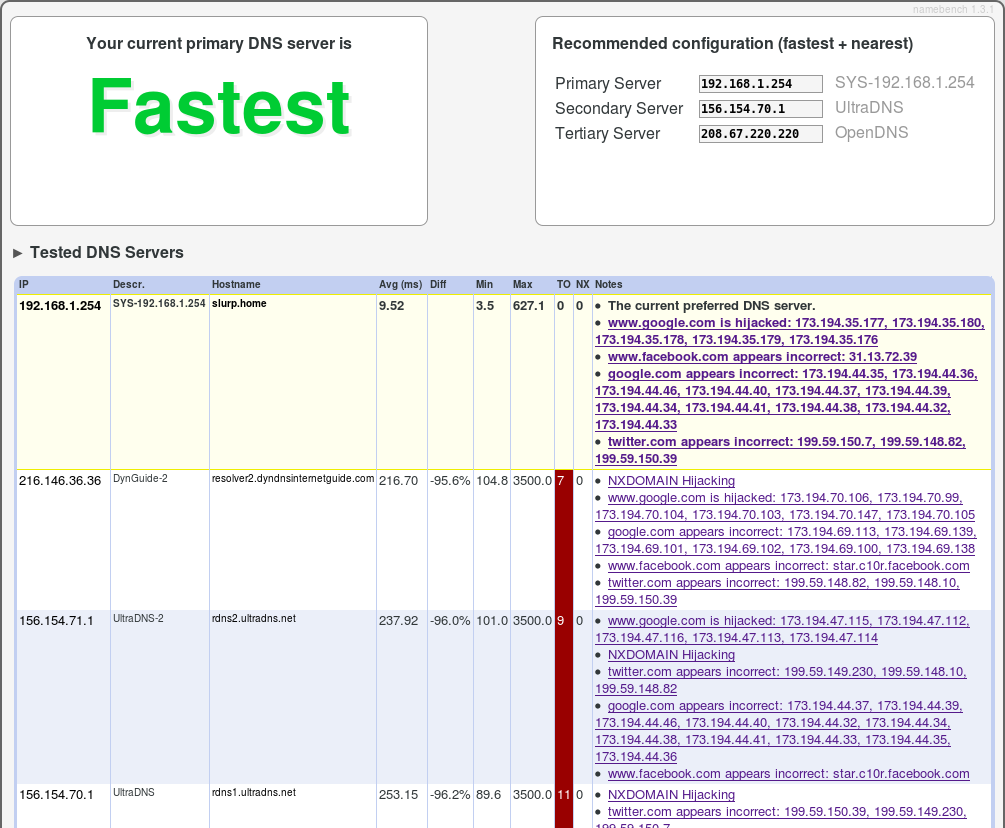Viewport: 1005px width, 828px height.
Task: Click the Secondary Server IP field
Action: point(761,109)
